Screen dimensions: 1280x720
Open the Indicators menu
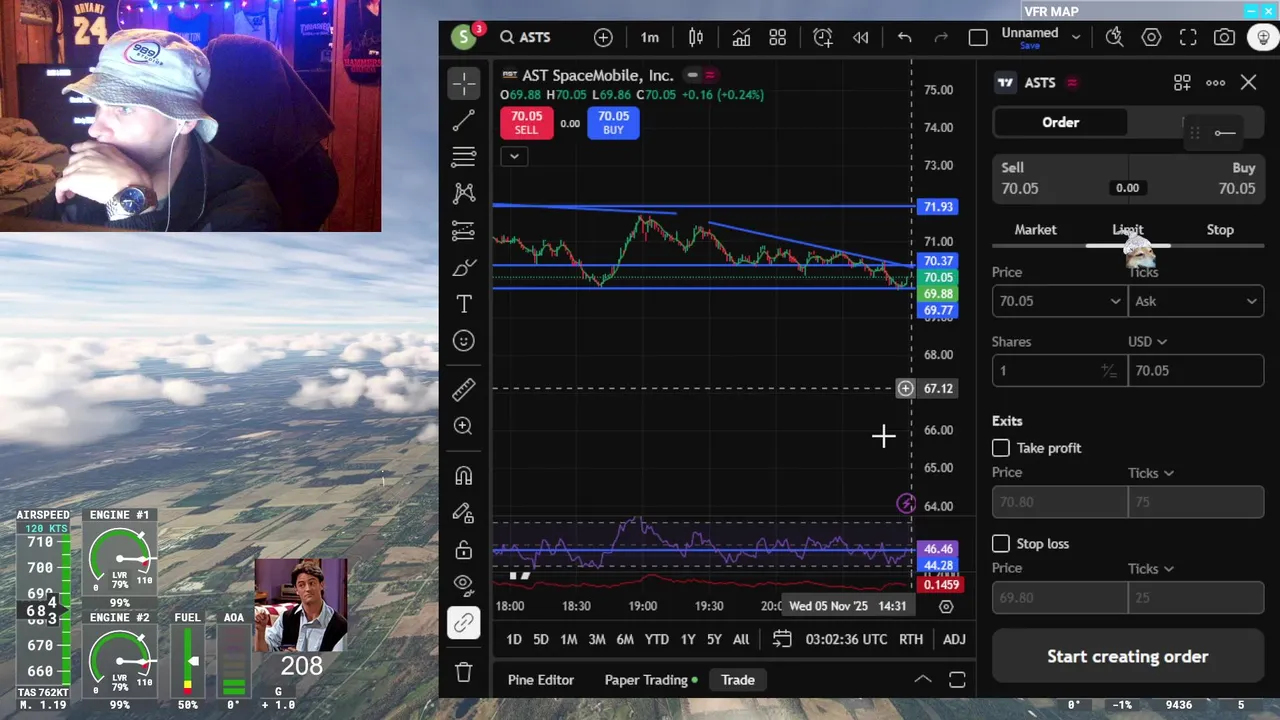point(741,37)
